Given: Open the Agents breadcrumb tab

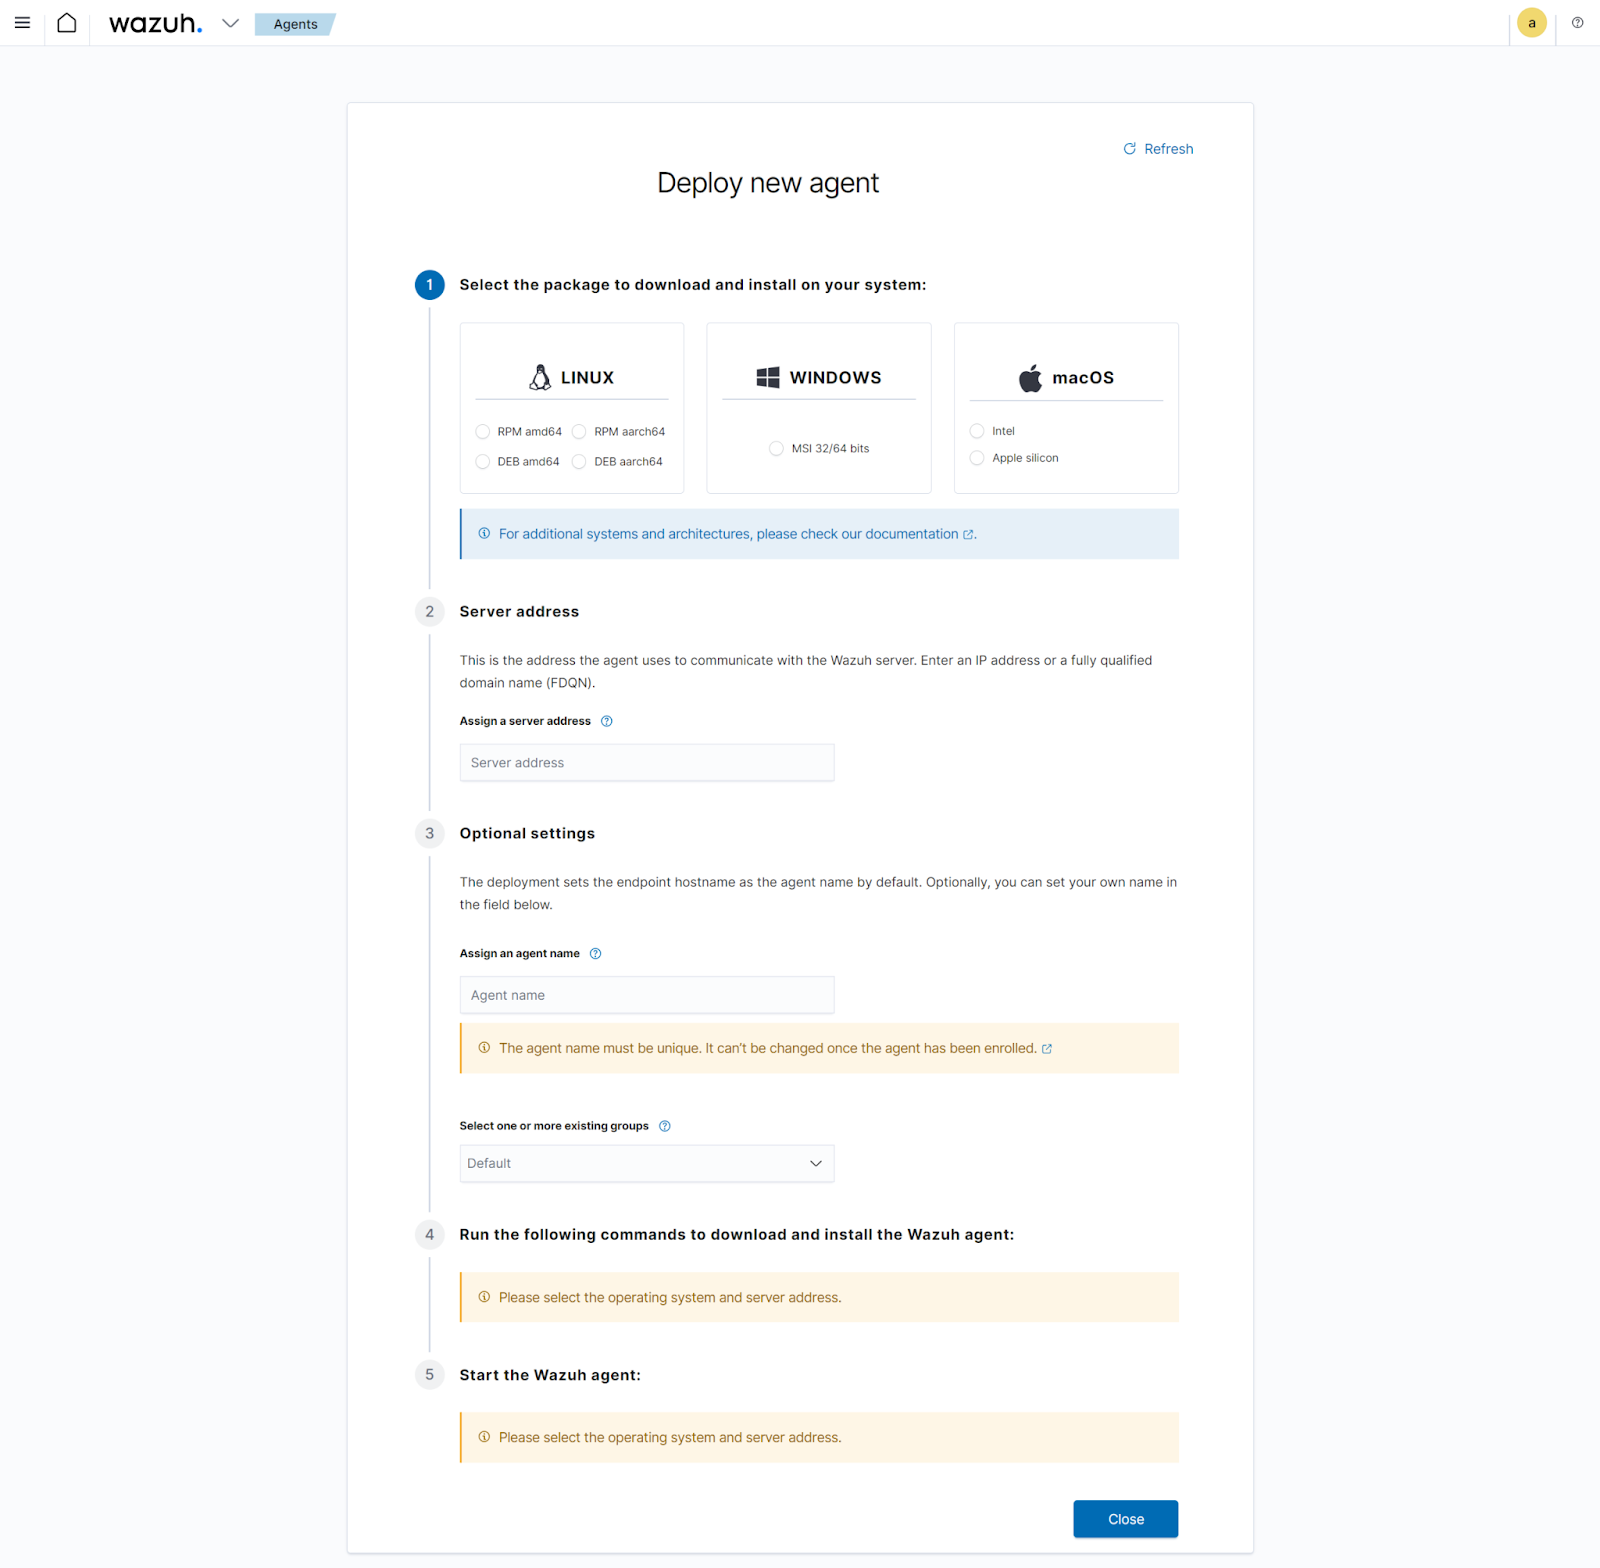Looking at the screenshot, I should tap(296, 24).
